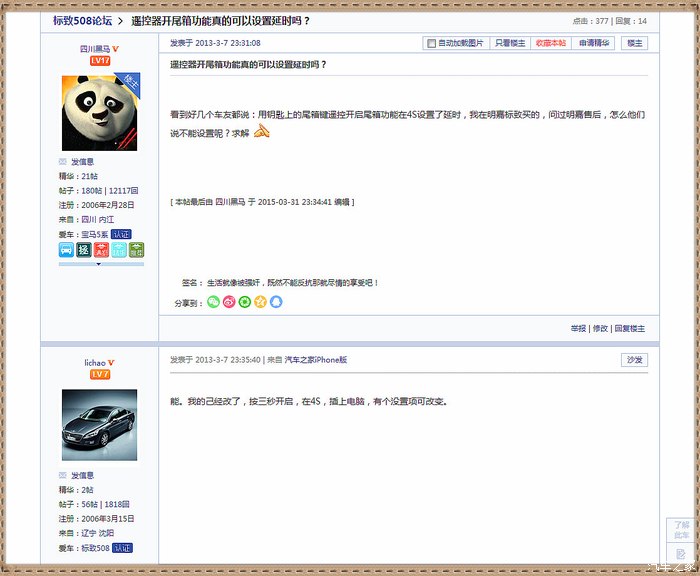This screenshot has width=700, height=576.
Task: Click 四川黑马's panda avatar image
Action: (x=100, y=113)
